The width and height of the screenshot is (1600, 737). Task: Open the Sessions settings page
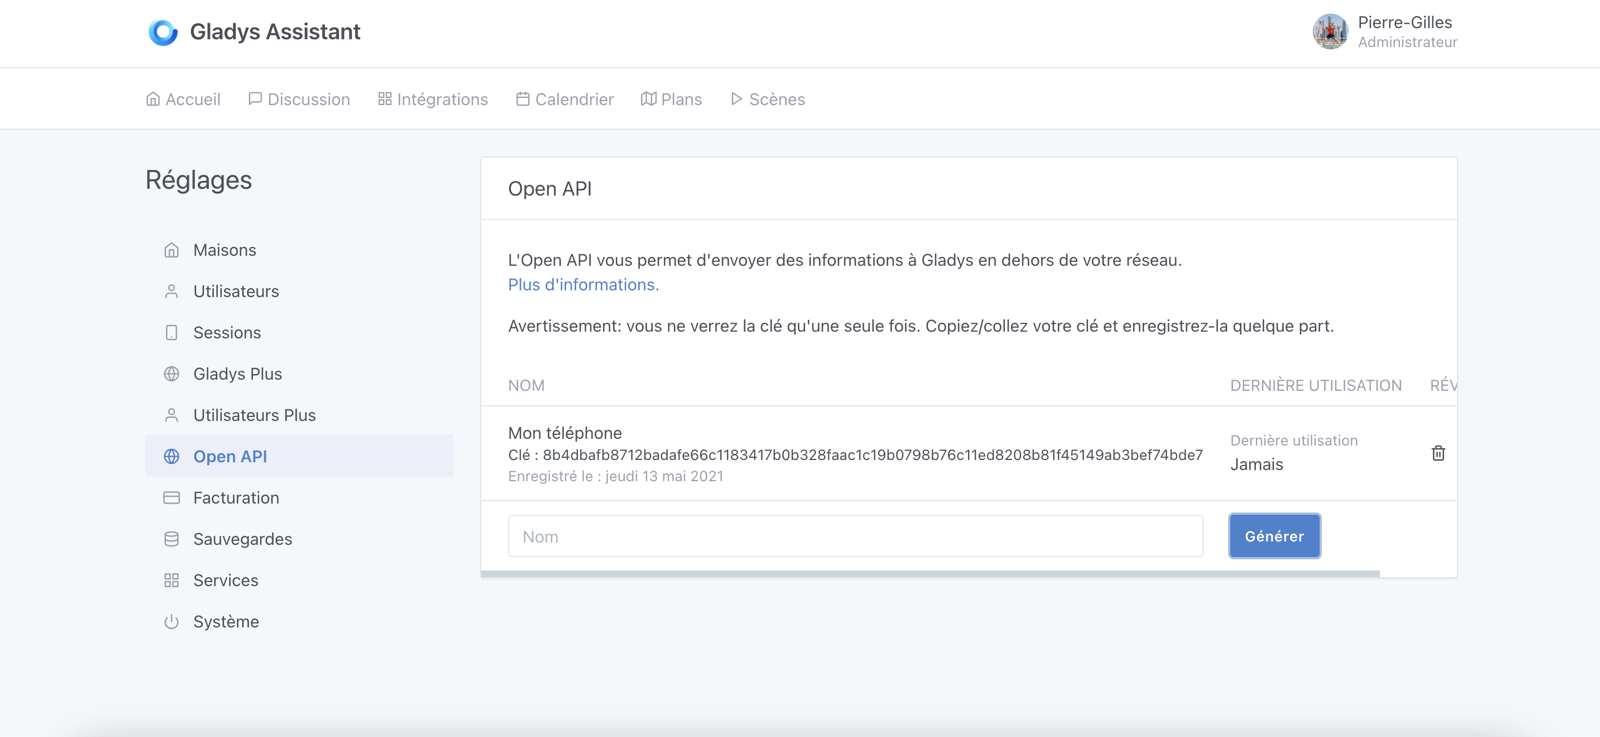[x=226, y=333]
